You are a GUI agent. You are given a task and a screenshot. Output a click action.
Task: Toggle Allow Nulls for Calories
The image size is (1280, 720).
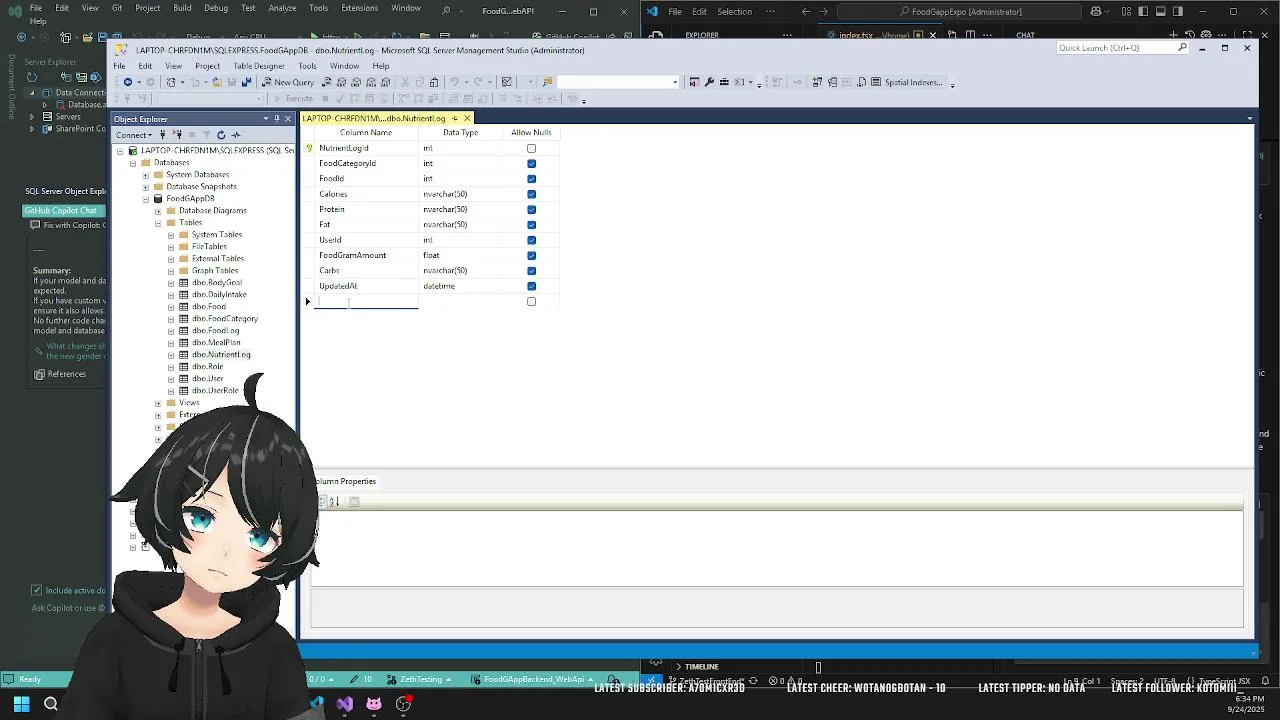pyautogui.click(x=531, y=194)
